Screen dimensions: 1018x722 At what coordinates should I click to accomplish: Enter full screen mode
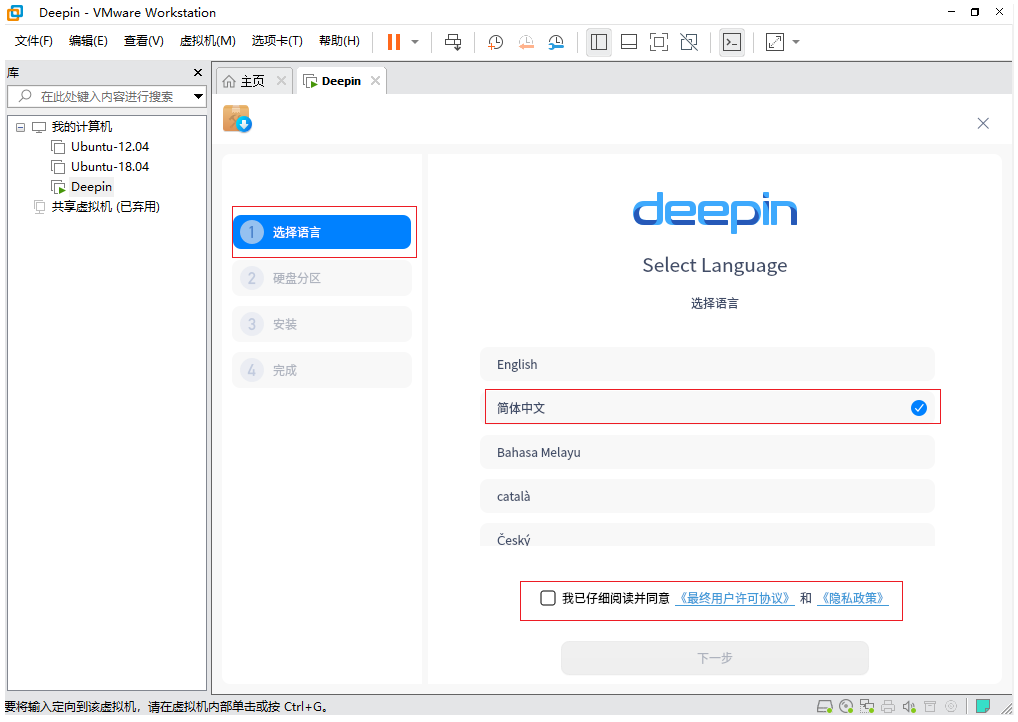tap(659, 42)
